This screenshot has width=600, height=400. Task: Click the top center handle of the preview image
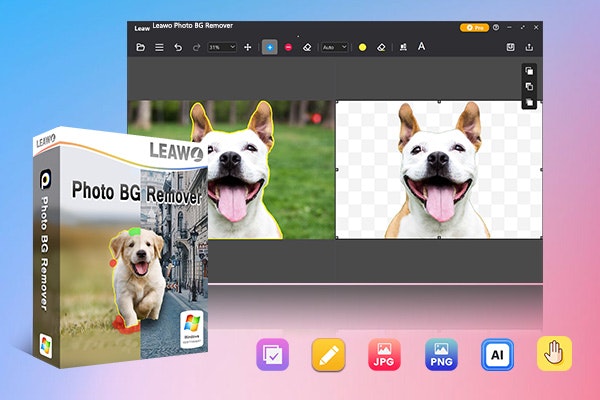[439, 101]
